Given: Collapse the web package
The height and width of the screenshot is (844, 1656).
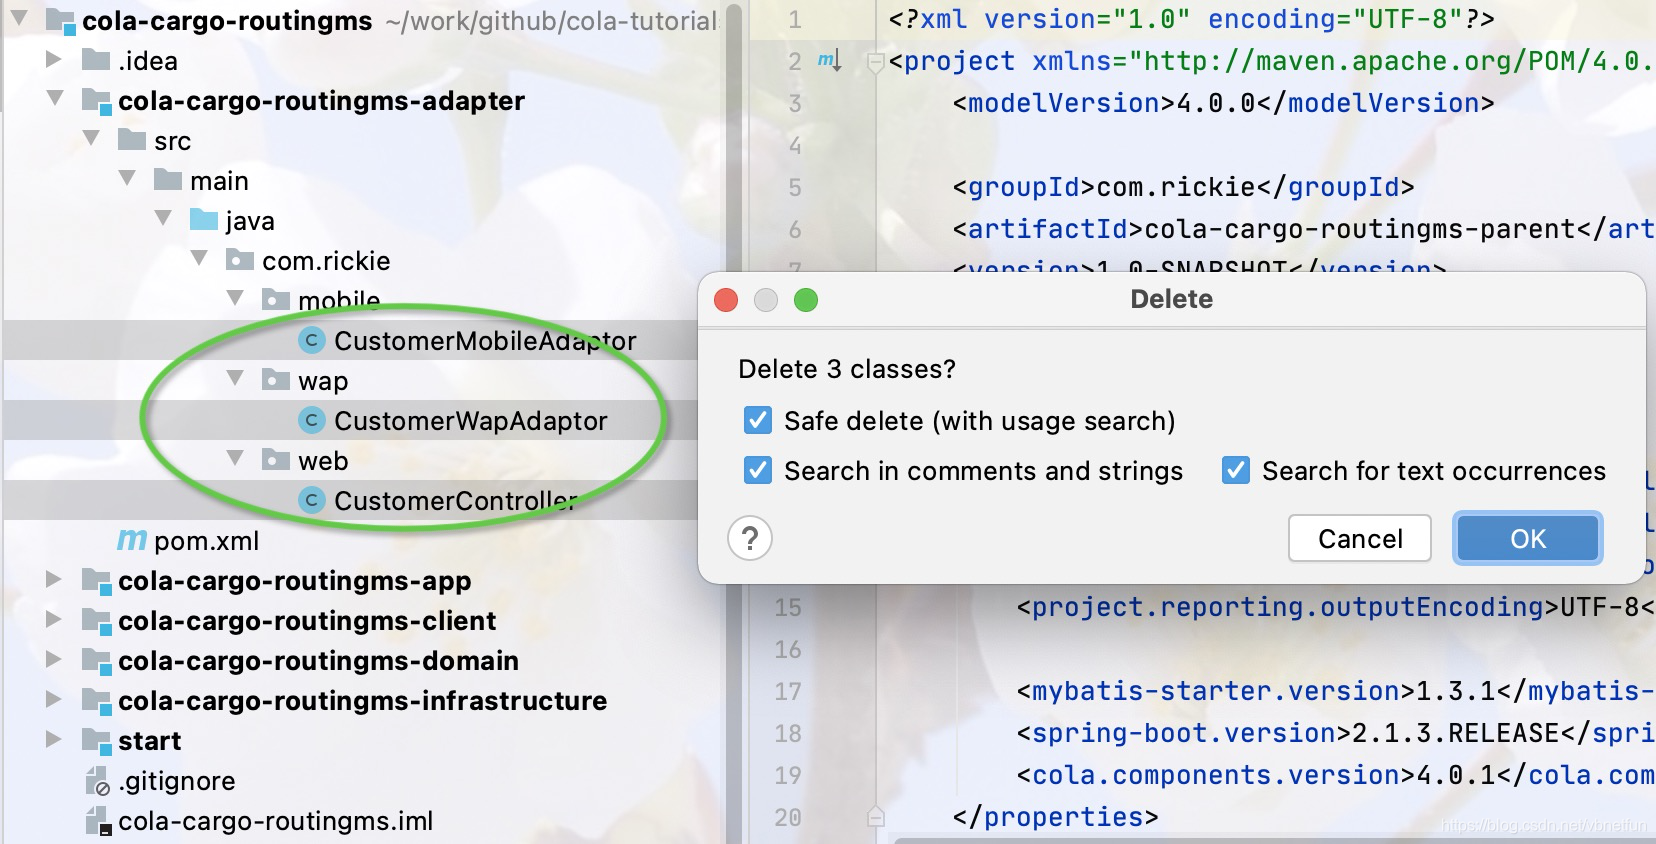Looking at the screenshot, I should [x=235, y=459].
